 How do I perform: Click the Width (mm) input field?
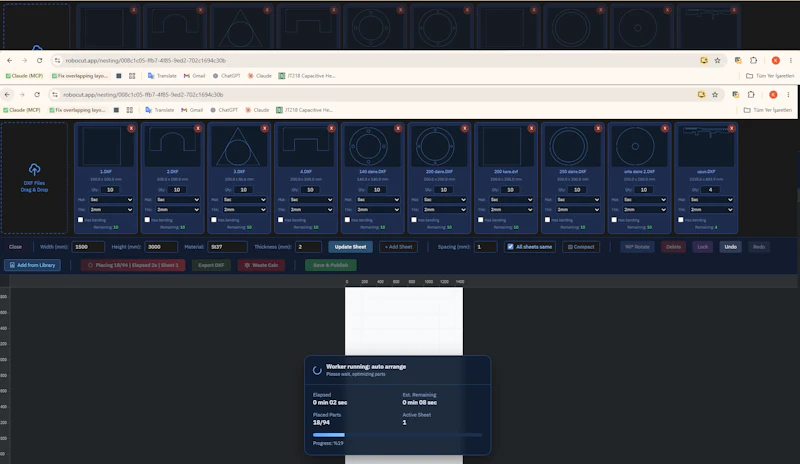(x=88, y=247)
